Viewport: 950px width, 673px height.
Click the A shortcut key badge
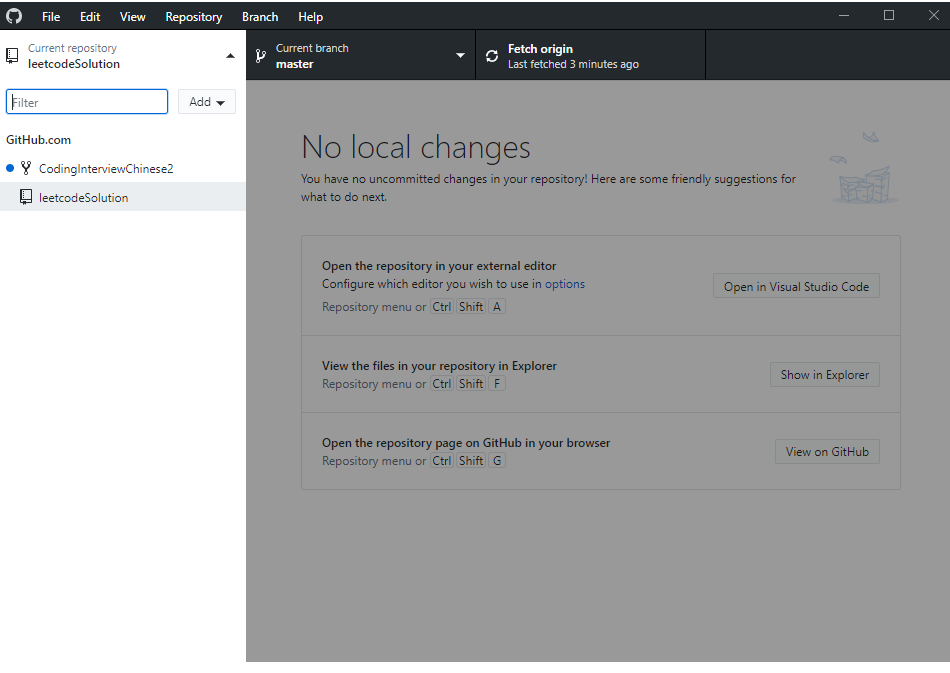tap(497, 307)
